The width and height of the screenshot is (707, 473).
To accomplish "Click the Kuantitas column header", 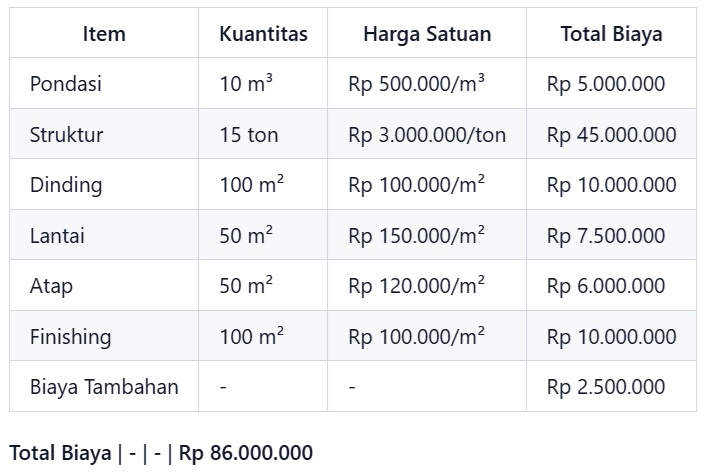I will [x=263, y=34].
